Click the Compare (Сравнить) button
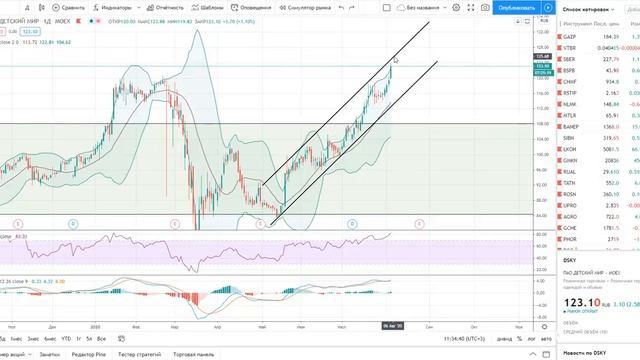 pyautogui.click(x=68, y=8)
